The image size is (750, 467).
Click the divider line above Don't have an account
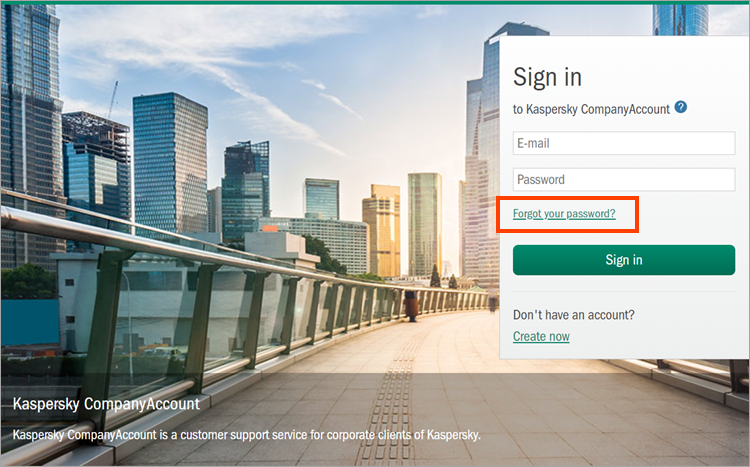tap(624, 291)
